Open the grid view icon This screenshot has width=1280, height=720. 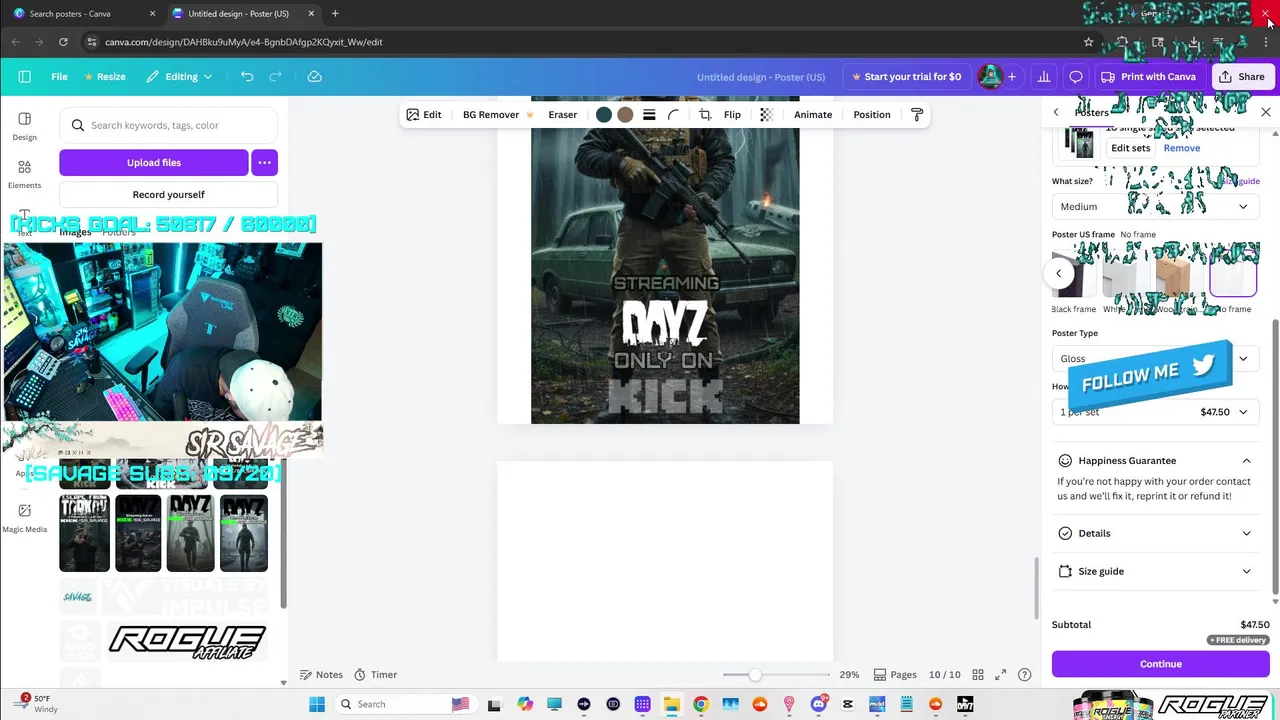[x=978, y=675]
